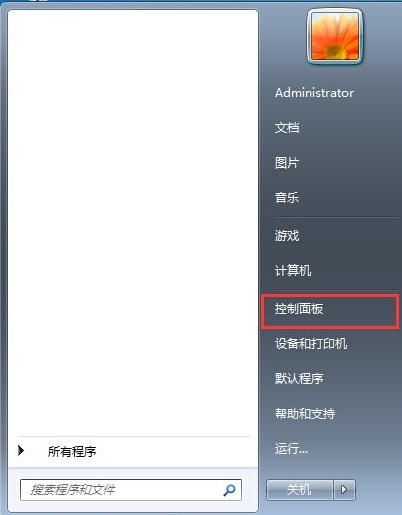
Task: Select 默认程序 in the Start menu
Action: point(299,378)
